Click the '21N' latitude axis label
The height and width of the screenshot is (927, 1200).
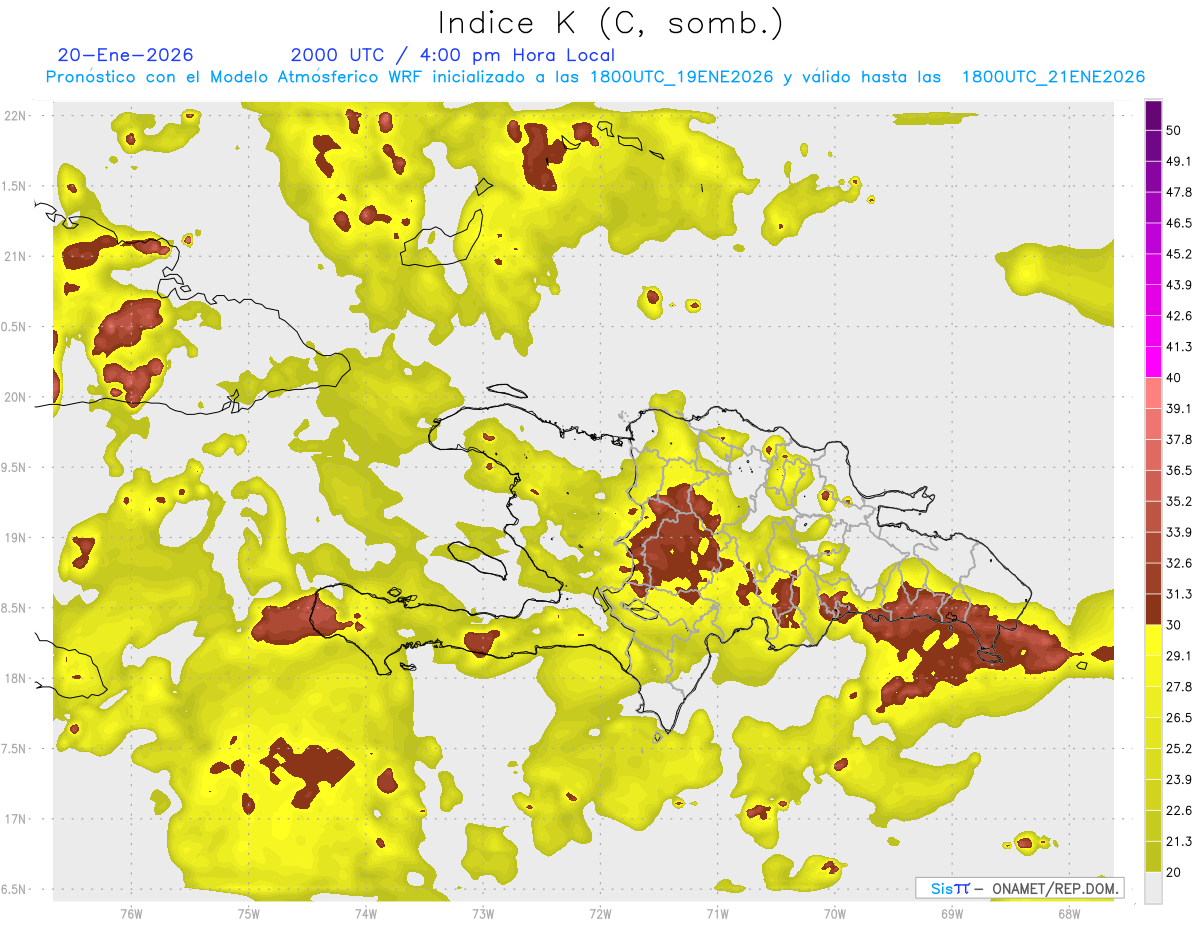click(x=17, y=256)
